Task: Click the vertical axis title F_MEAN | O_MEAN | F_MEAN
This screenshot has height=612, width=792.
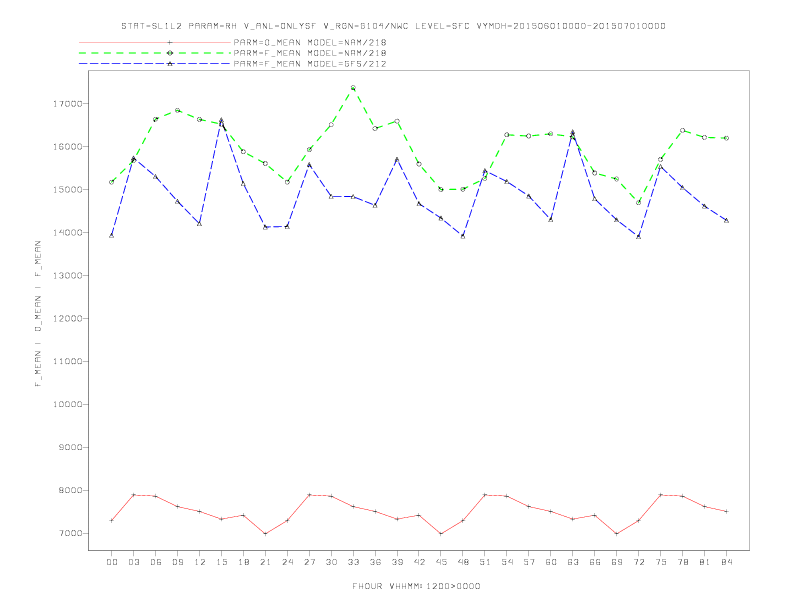Action: coord(38,314)
